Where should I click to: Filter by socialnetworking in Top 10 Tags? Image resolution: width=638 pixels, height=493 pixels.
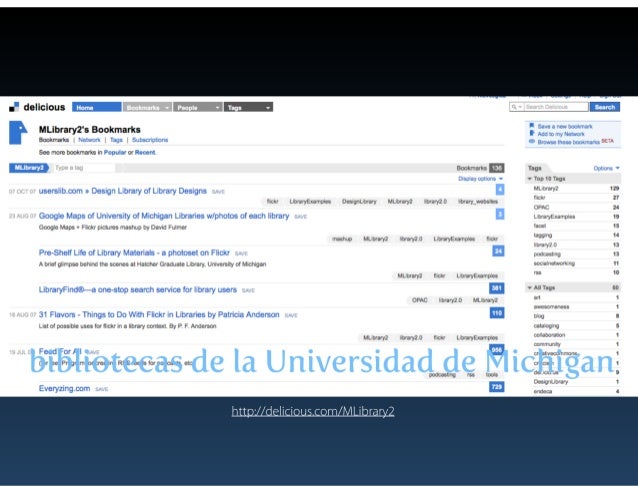(x=554, y=263)
